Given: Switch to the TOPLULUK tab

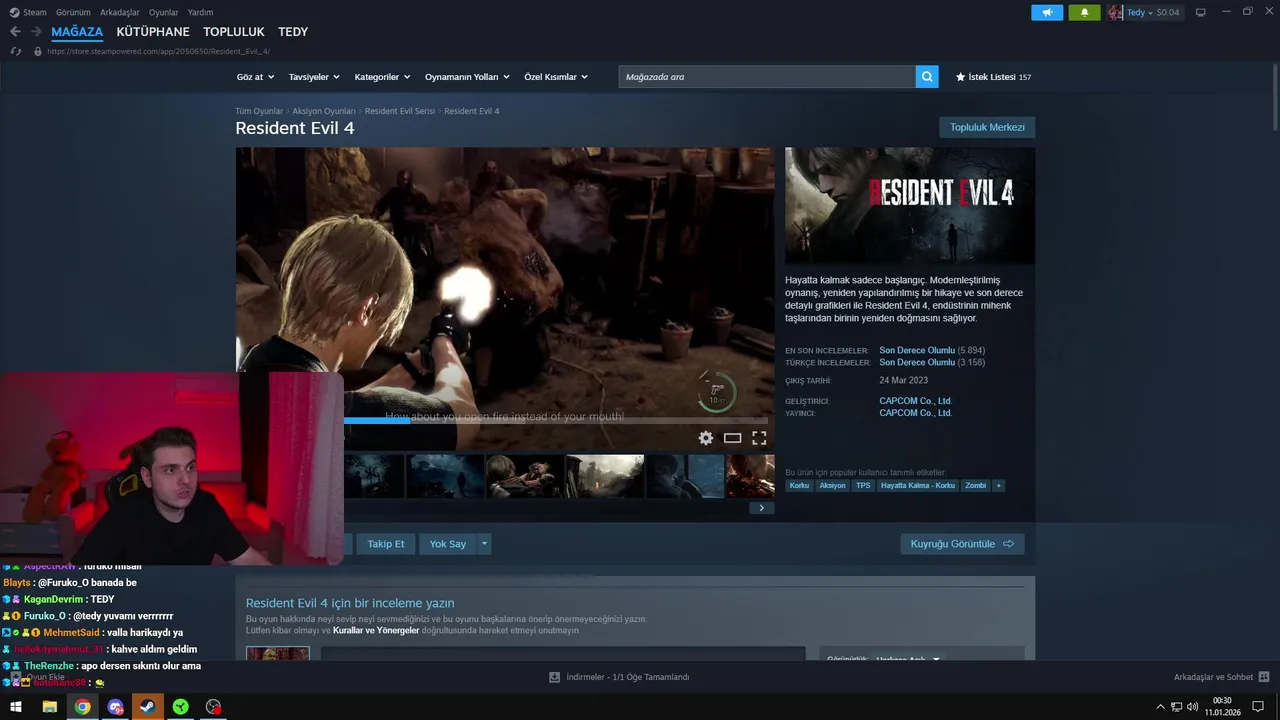Looking at the screenshot, I should click(234, 32).
